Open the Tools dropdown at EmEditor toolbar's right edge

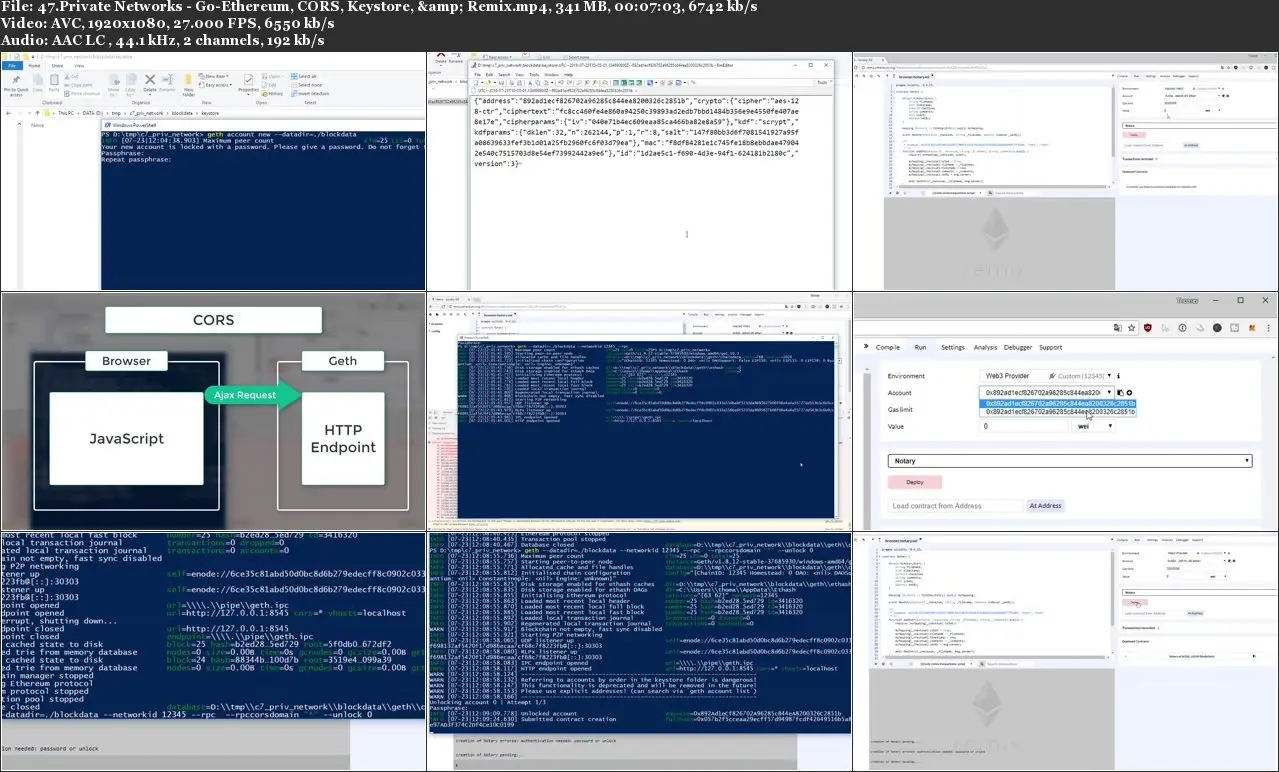pos(822,82)
